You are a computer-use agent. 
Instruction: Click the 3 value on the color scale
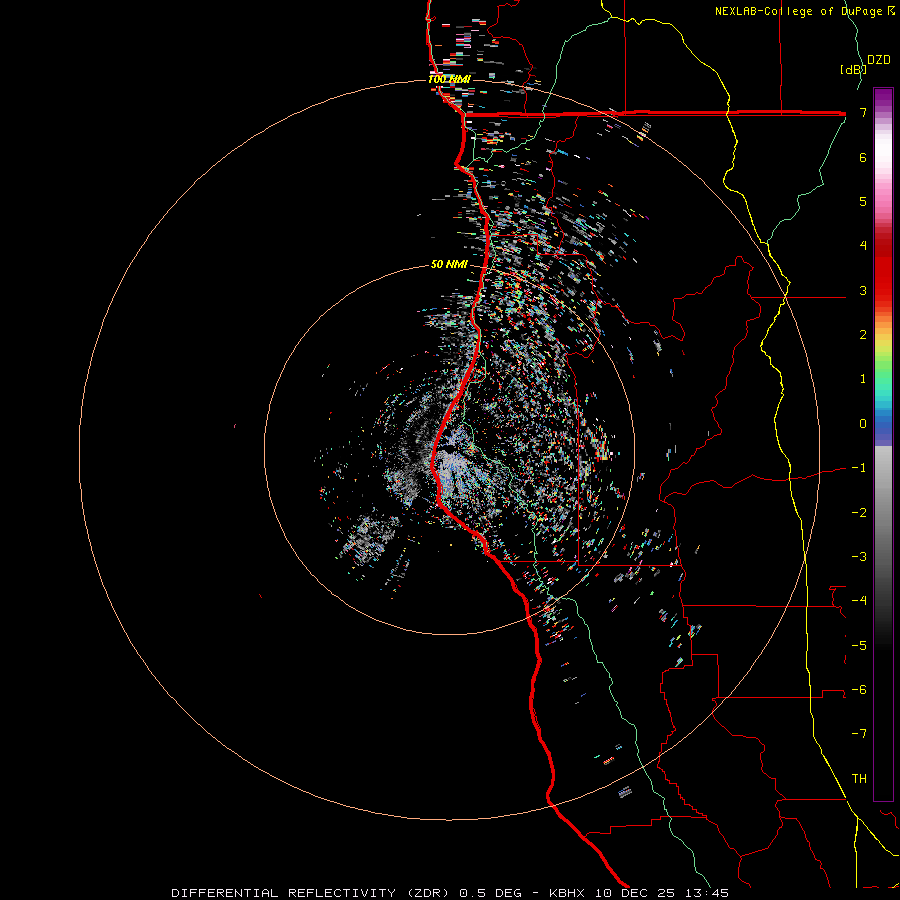863,290
